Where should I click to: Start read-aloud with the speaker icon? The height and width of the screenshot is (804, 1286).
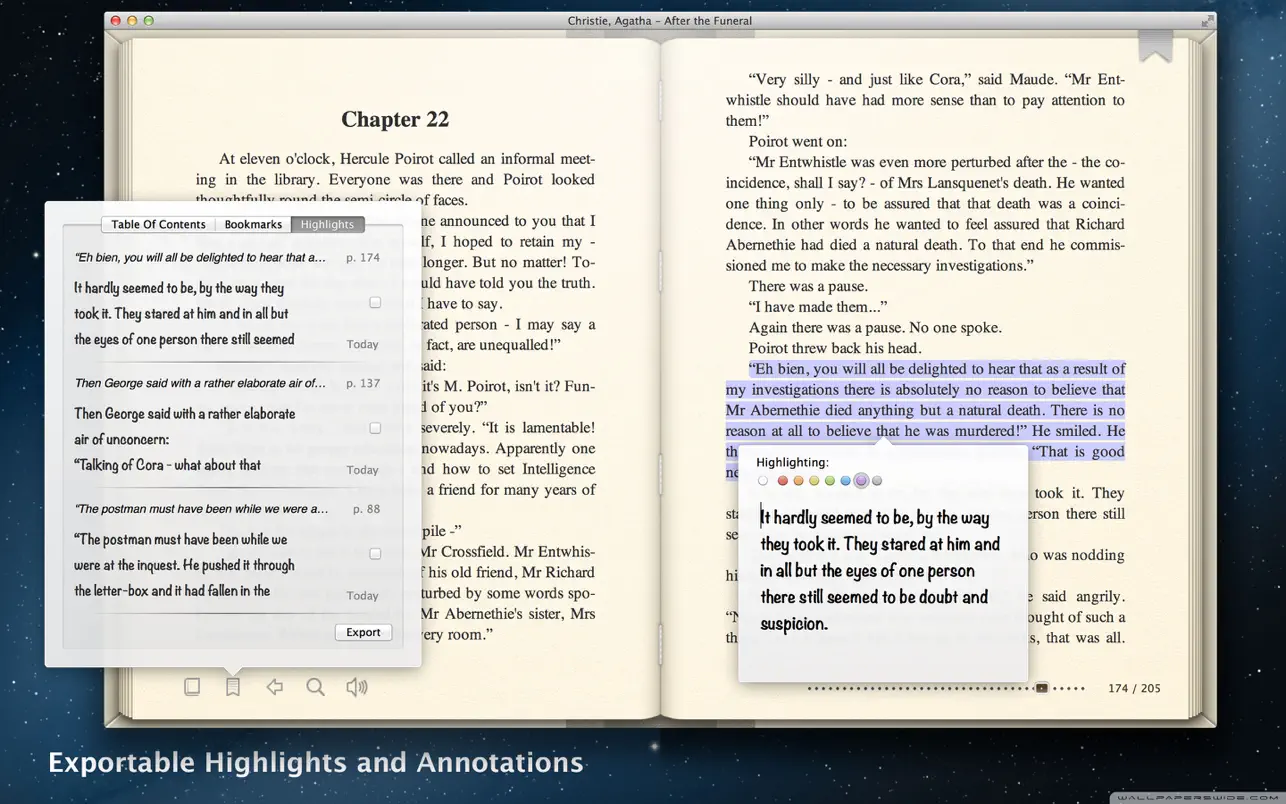356,687
